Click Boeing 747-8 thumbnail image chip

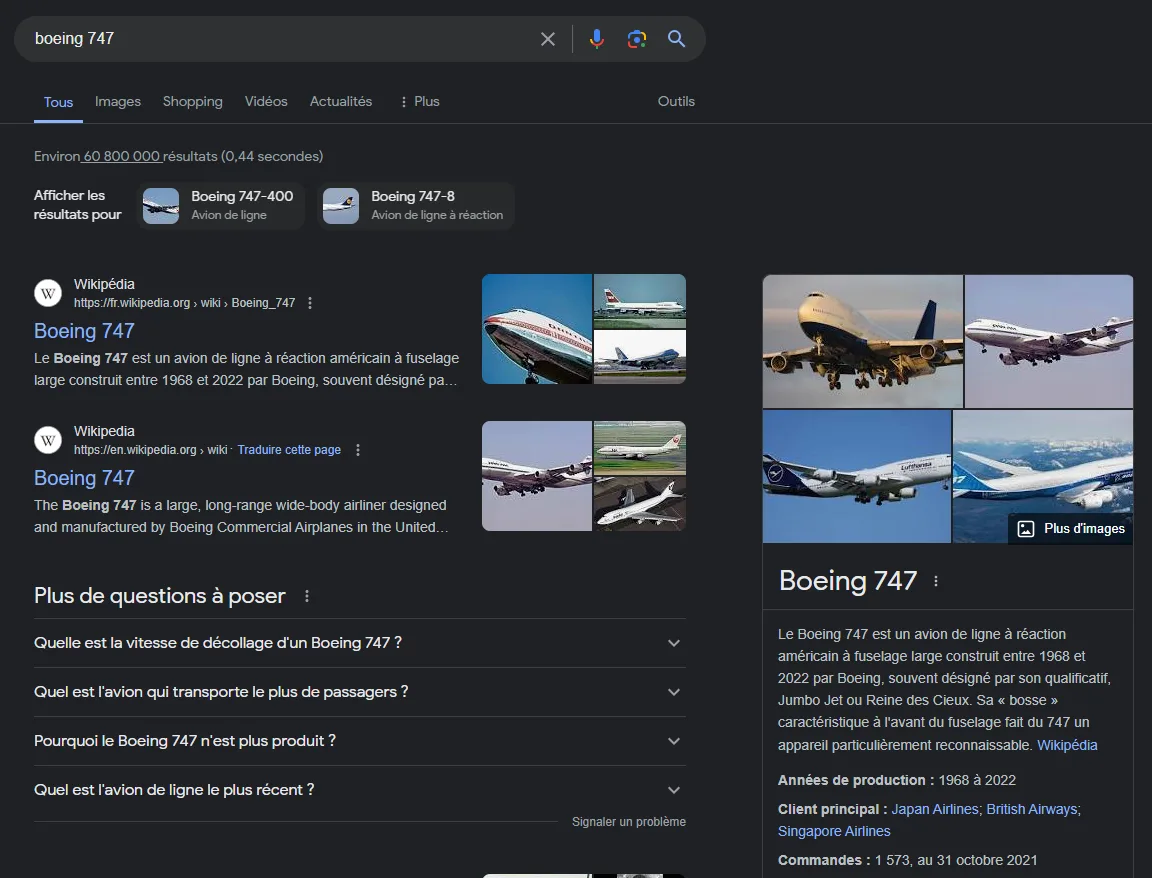[x=341, y=206]
